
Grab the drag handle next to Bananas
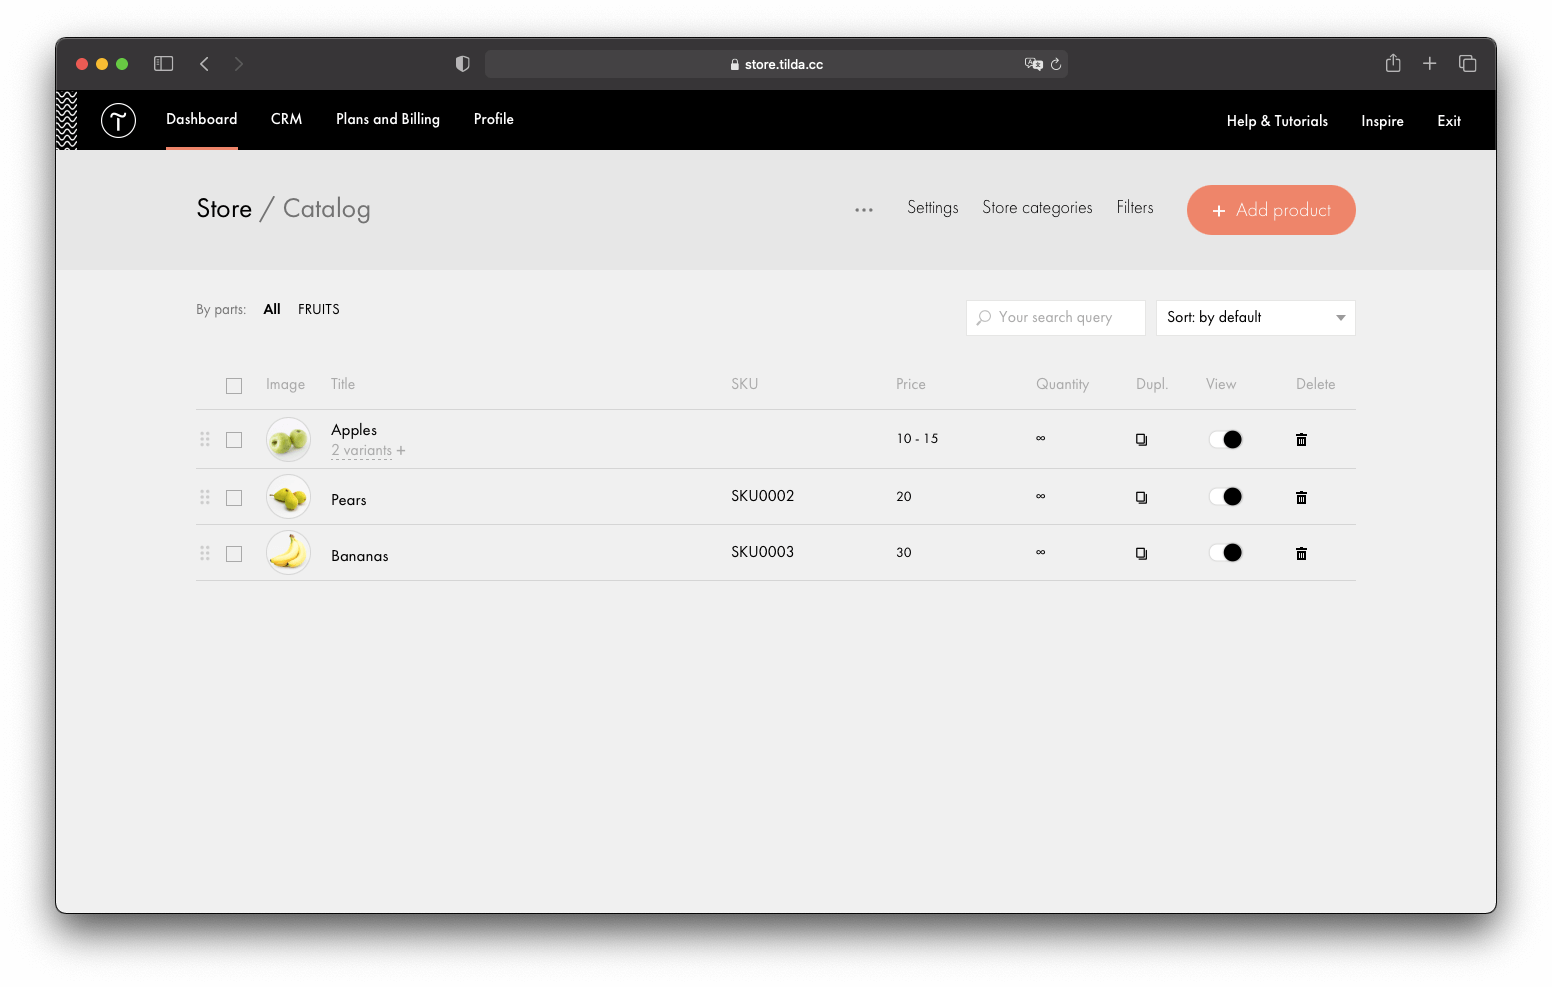[205, 552]
